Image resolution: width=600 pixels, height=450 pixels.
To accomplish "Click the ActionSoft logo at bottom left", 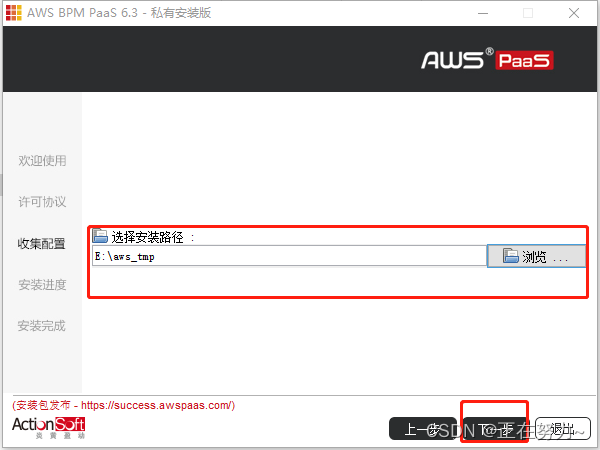I will (49, 427).
